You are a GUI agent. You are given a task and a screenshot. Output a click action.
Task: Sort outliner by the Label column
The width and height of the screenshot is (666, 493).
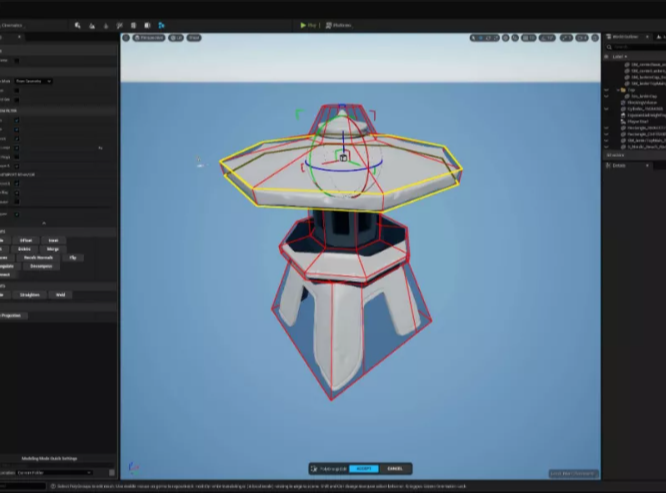click(x=620, y=56)
